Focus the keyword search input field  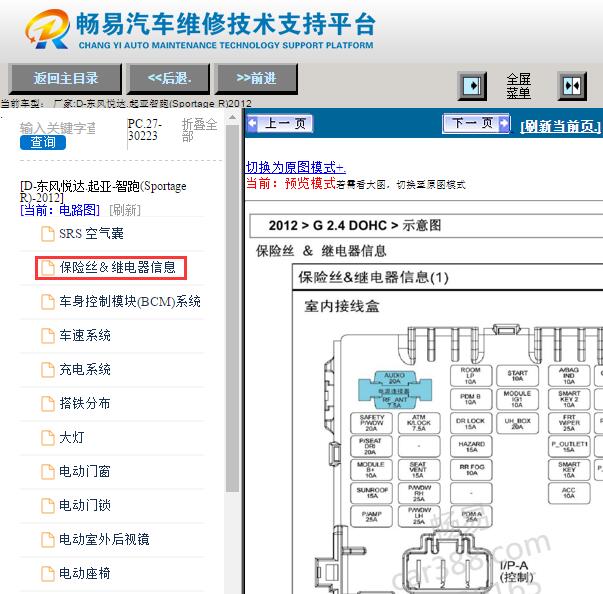coord(58,128)
